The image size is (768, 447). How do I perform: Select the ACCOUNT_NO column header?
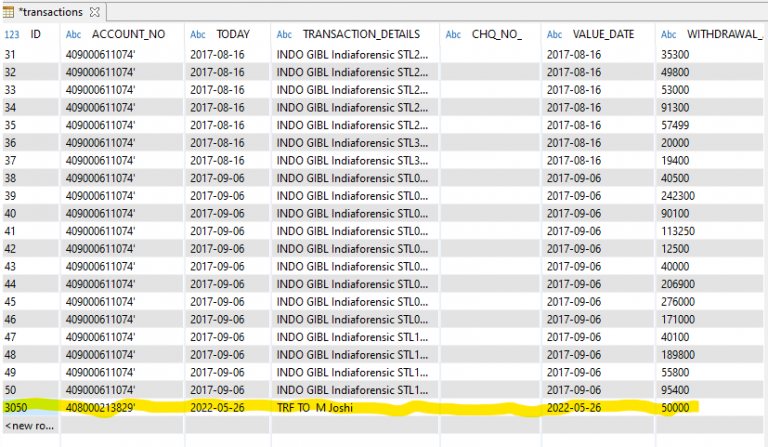[128, 34]
